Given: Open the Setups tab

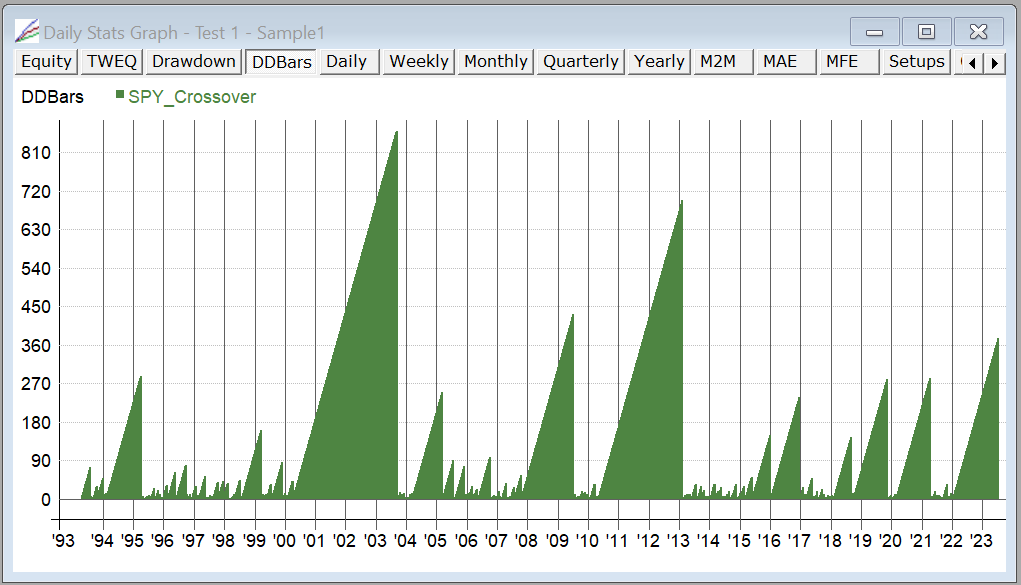Looking at the screenshot, I should click(x=916, y=62).
